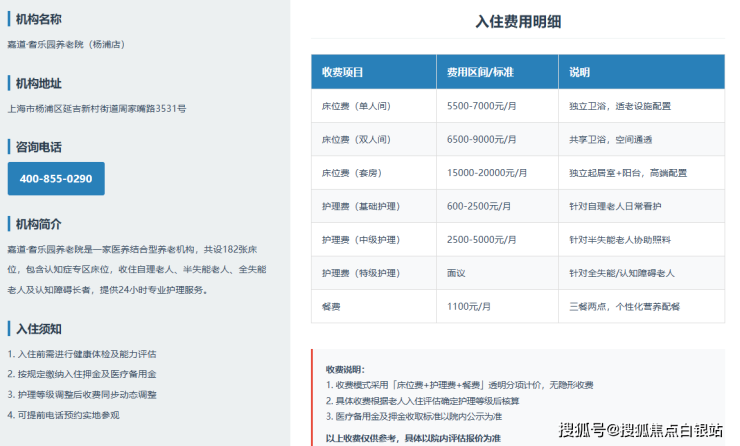
Task: Click fee note 1 about 床位费+护理费+餐费
Action: pos(460,385)
